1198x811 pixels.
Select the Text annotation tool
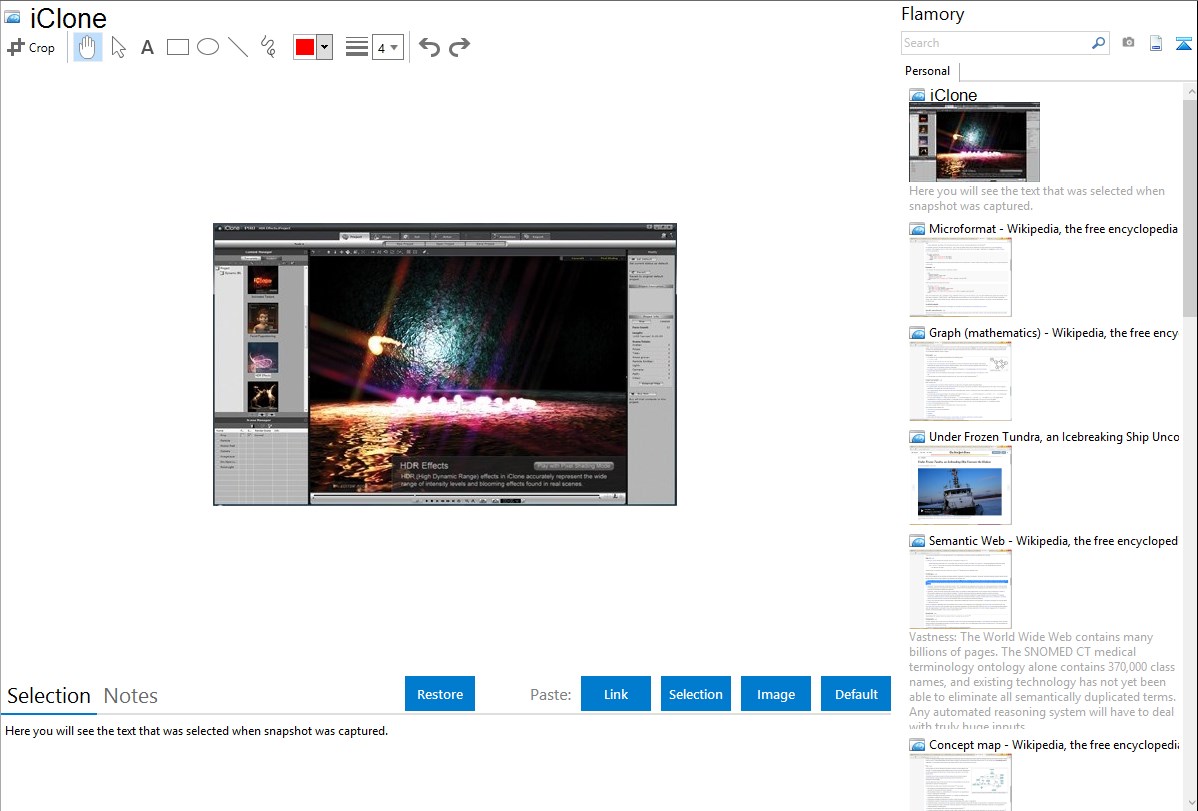click(147, 47)
